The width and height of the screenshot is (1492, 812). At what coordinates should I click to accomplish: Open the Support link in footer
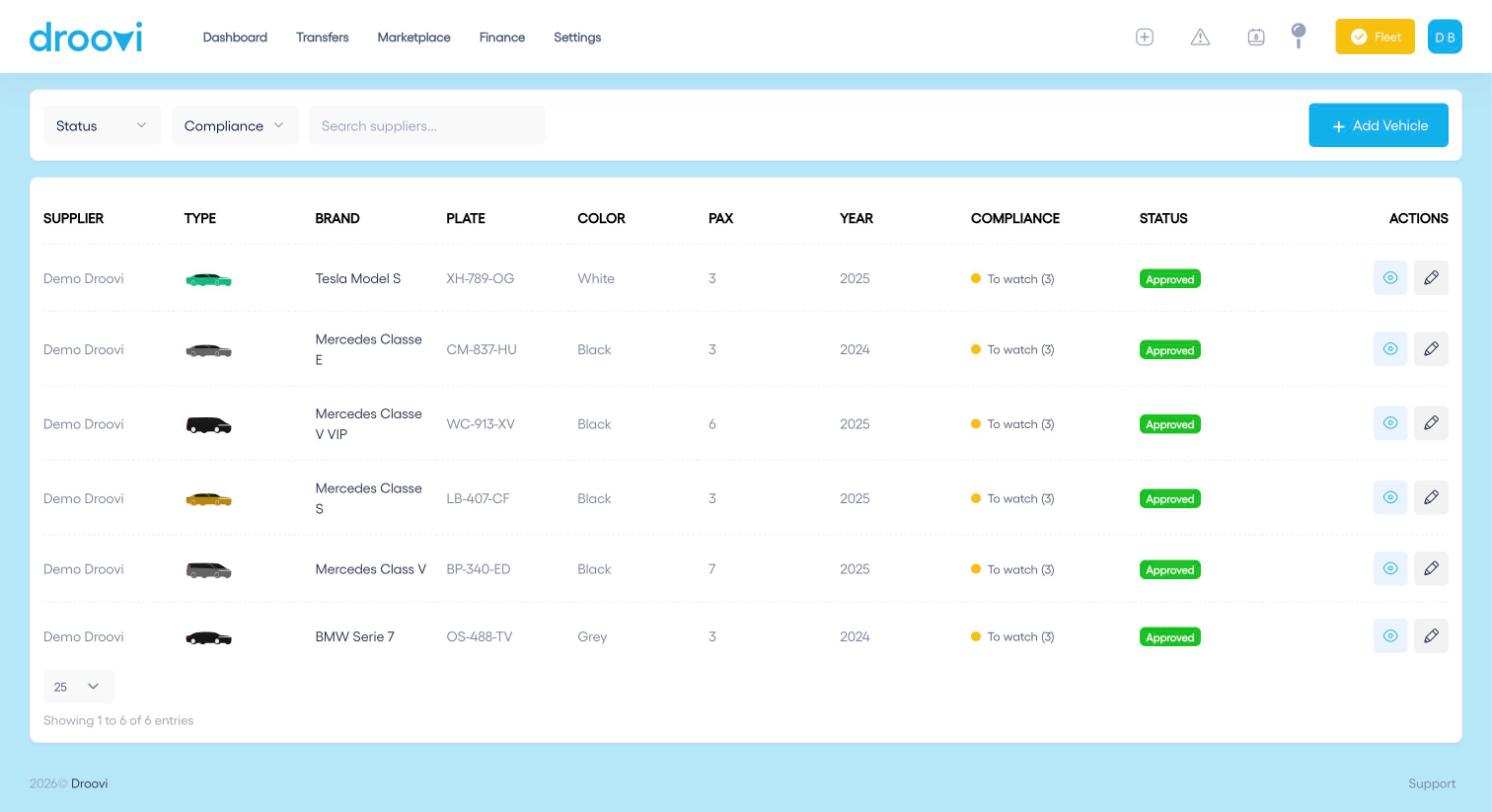point(1432,783)
